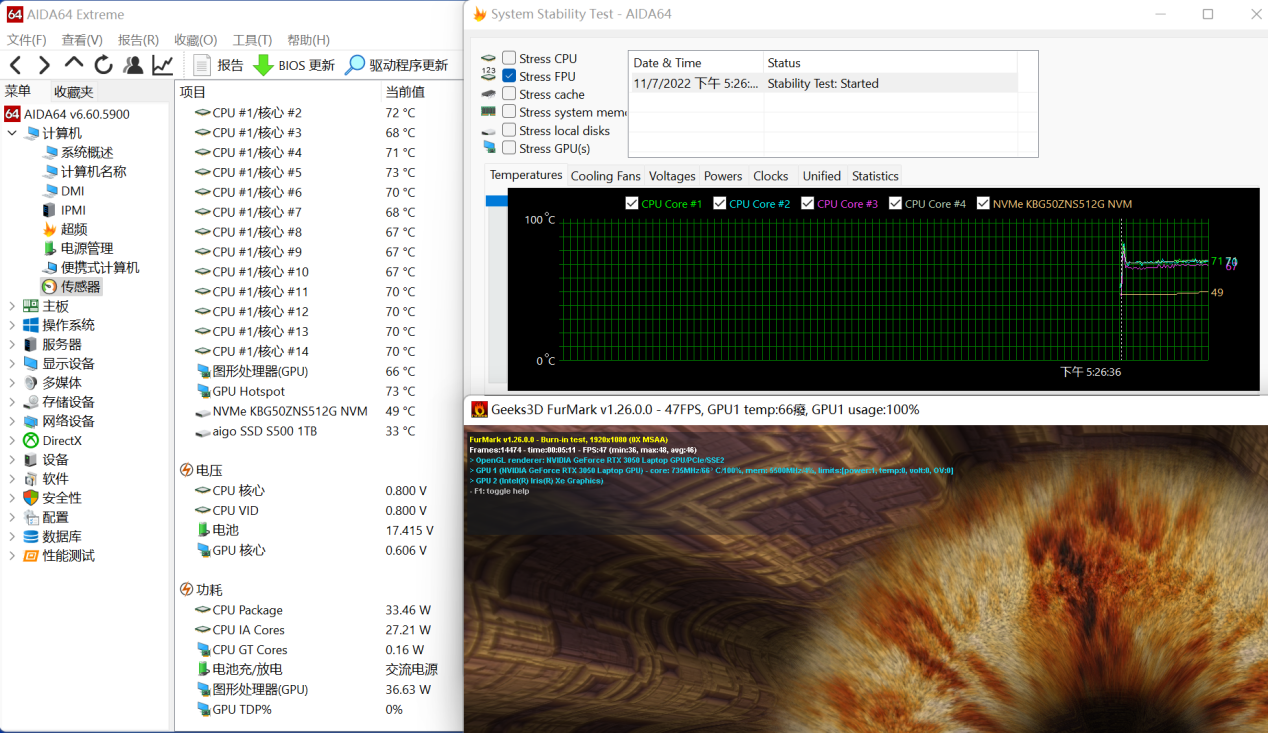The image size is (1268, 733).
Task: Expand the 显示设备 tree node
Action: 12,364
